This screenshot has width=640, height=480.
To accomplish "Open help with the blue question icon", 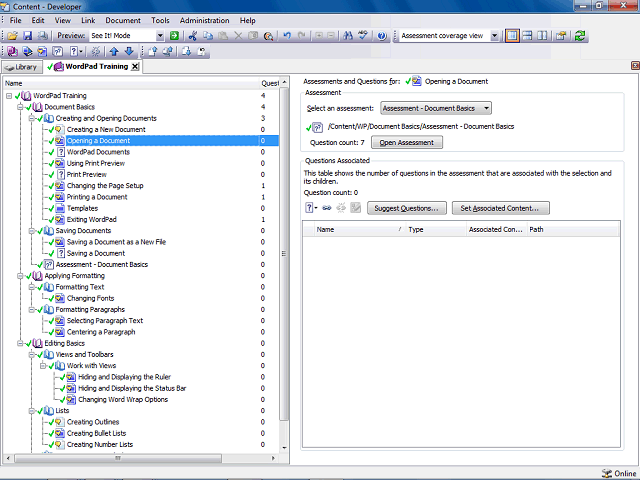I will (x=382, y=36).
